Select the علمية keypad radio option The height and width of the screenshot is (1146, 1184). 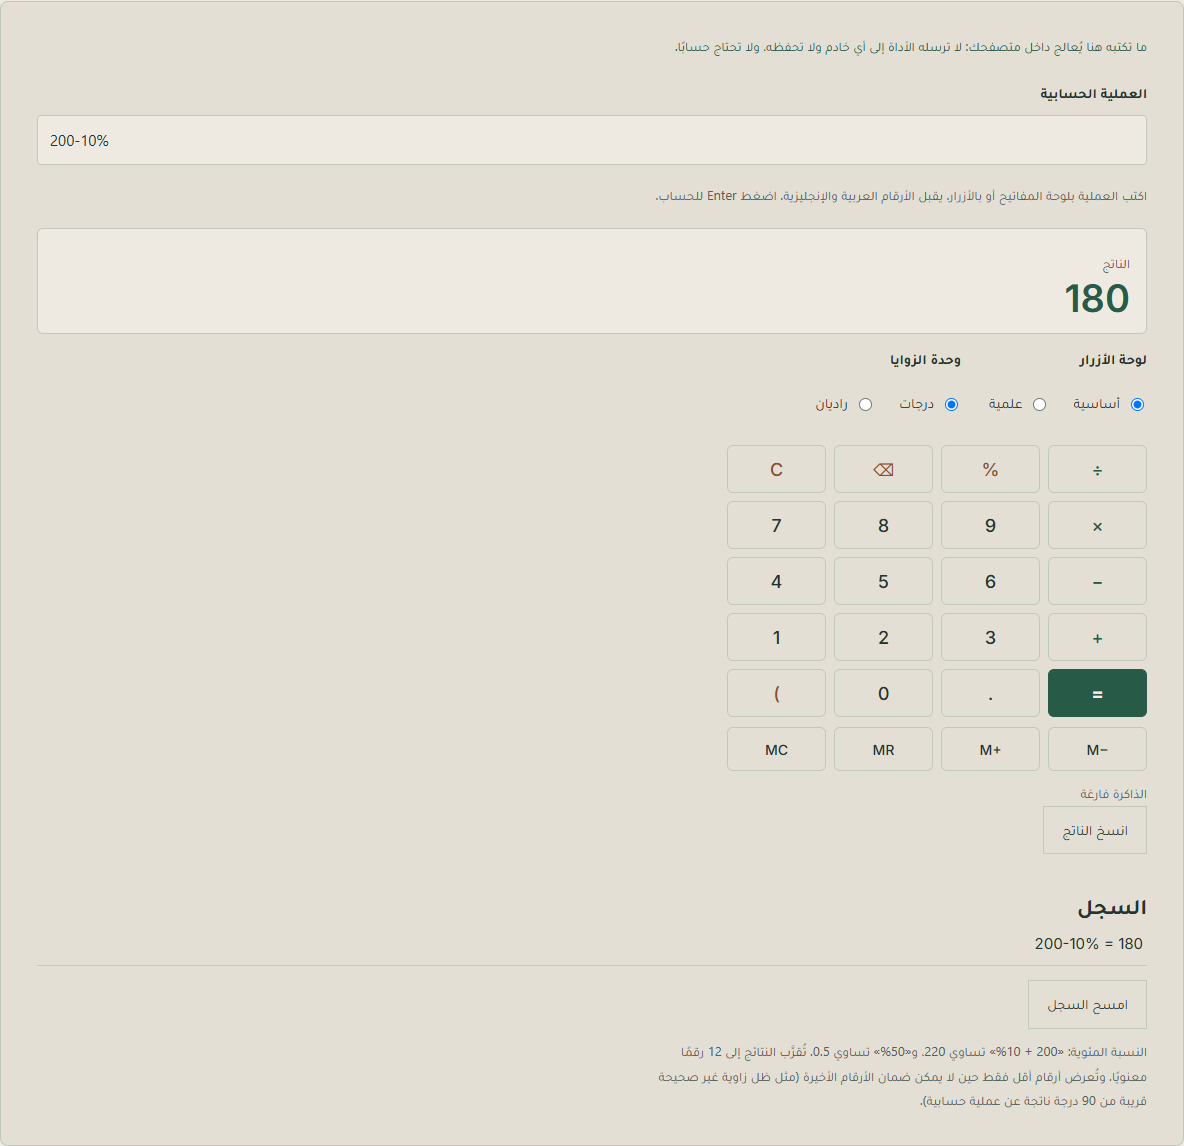click(x=1039, y=405)
